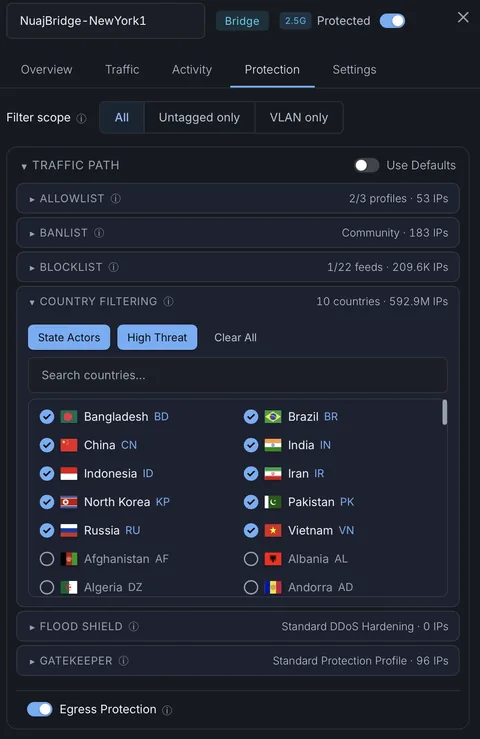Click the NuajBridge-NewYork1 name field

click(x=106, y=21)
